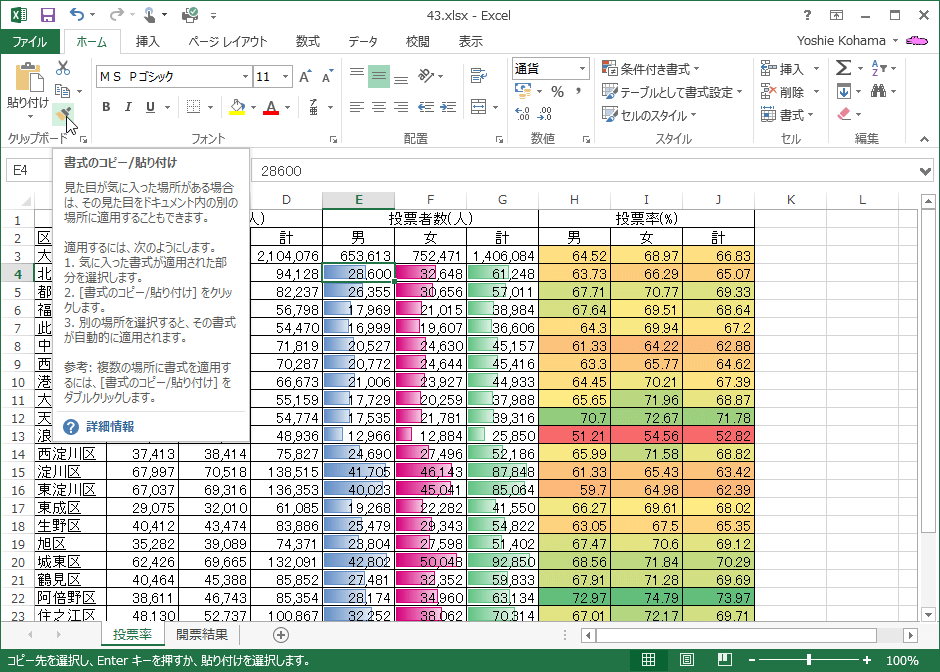Click the Fill down arrow icon
The height and width of the screenshot is (672, 940).
point(843,92)
